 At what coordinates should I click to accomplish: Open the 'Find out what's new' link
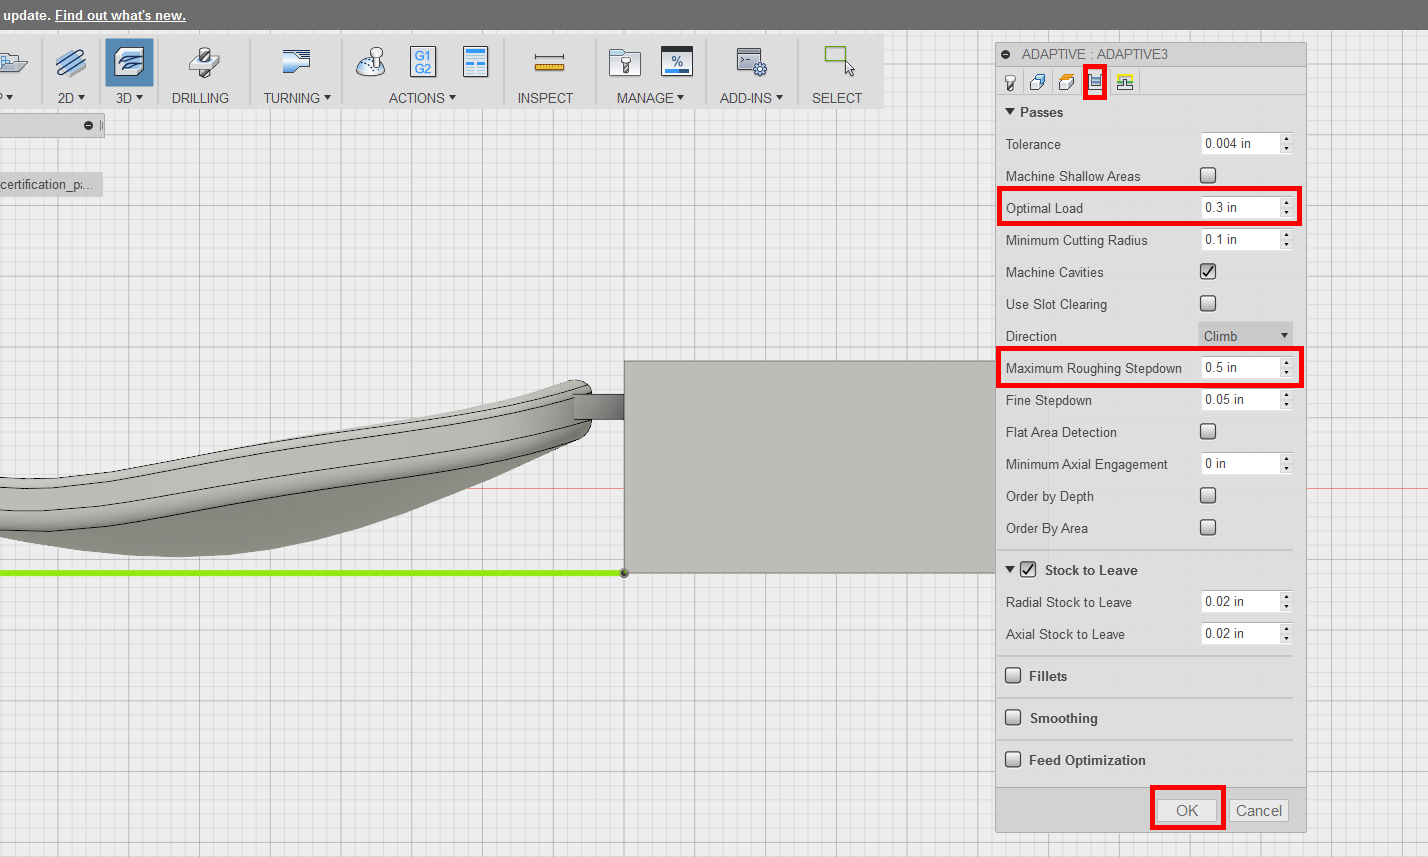120,15
